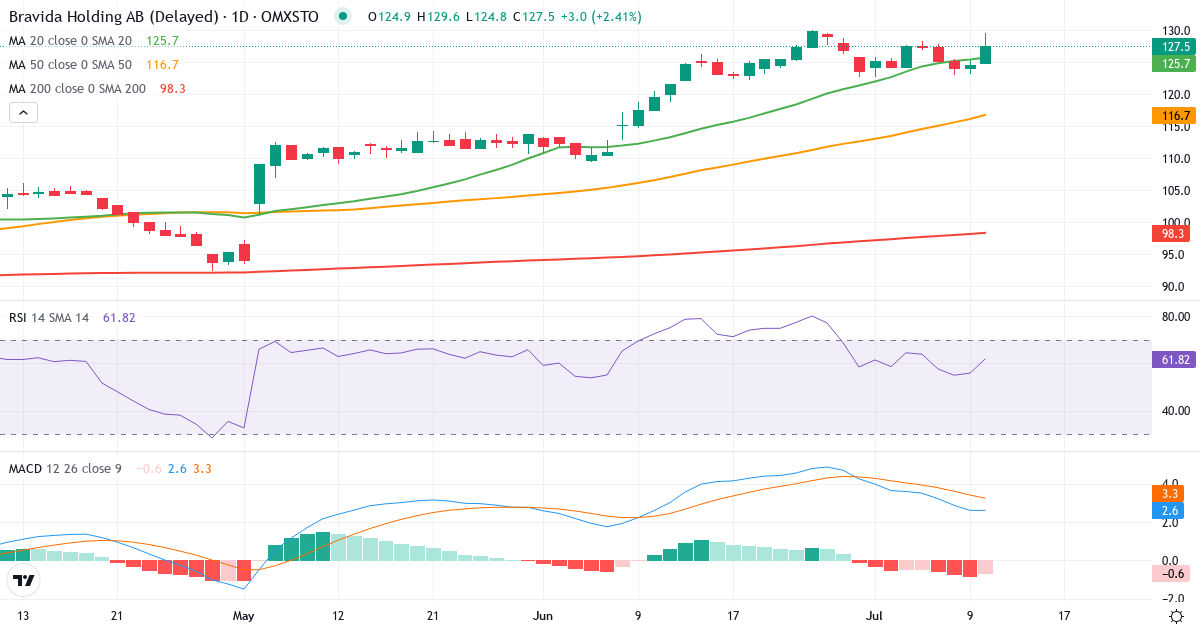Click the Jun label on time axis

543,616
